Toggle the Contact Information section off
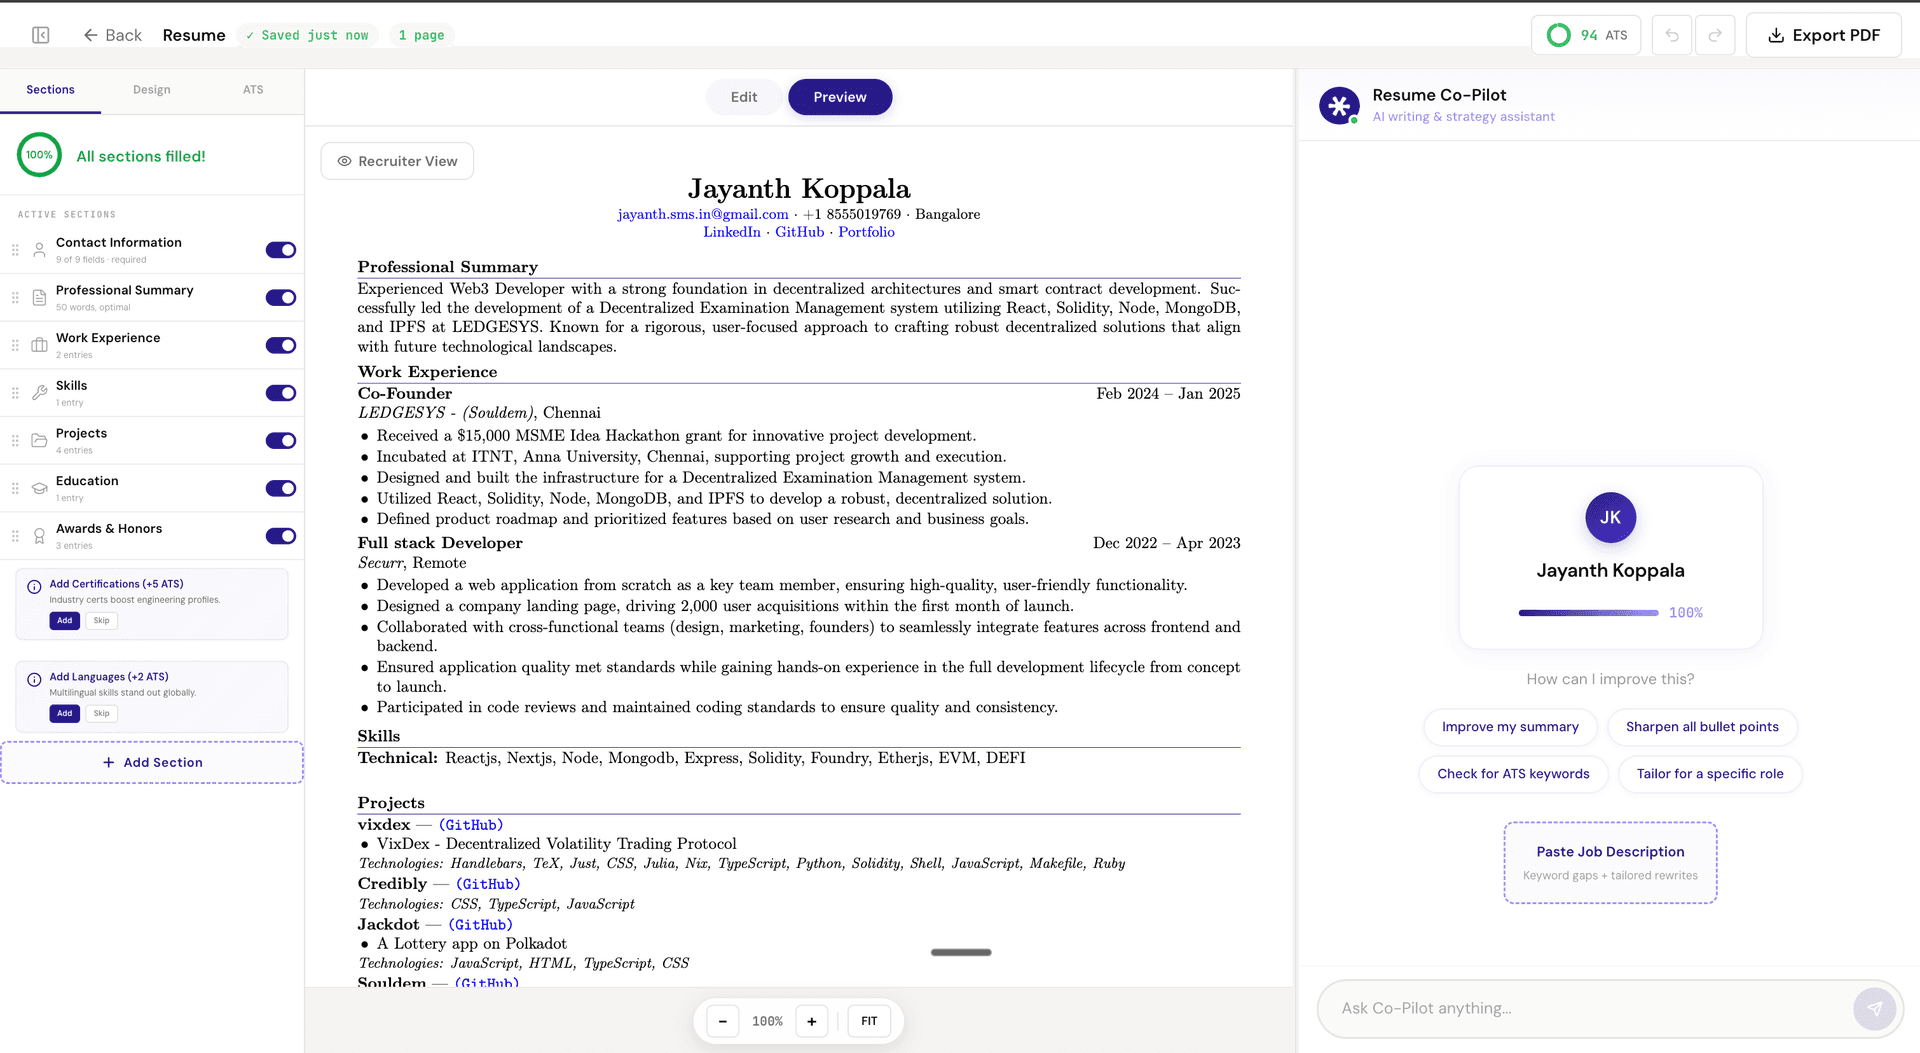1920x1053 pixels. pos(281,250)
